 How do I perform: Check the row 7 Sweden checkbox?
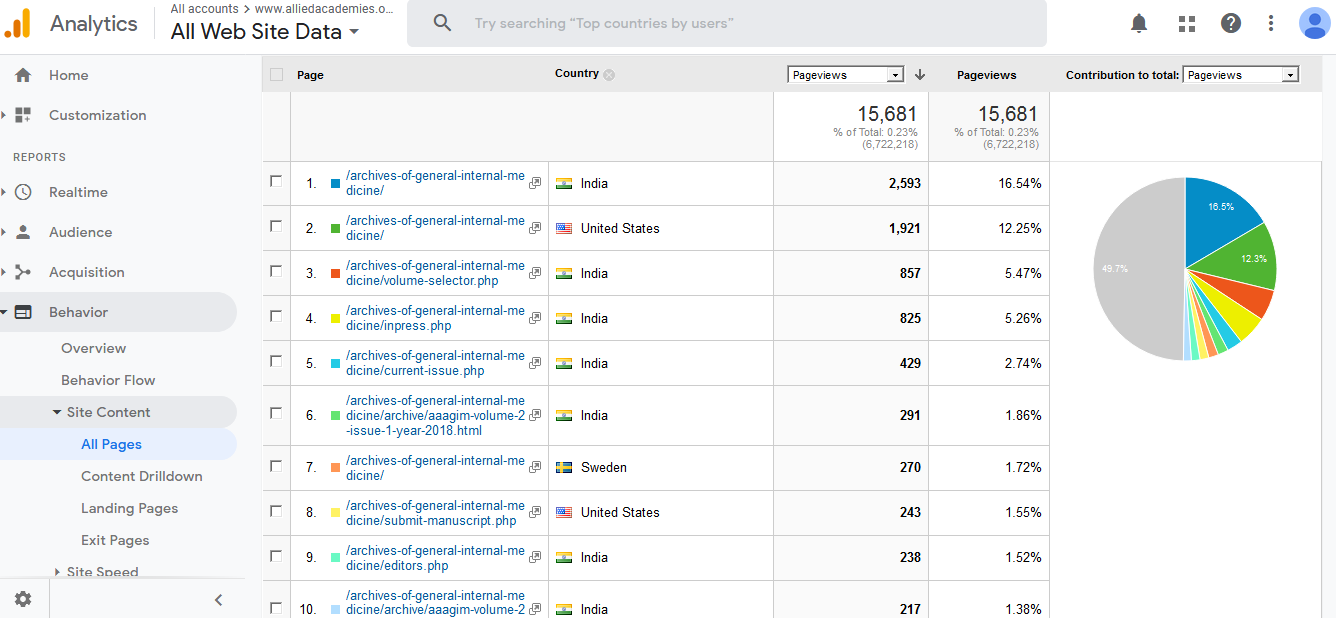click(276, 466)
